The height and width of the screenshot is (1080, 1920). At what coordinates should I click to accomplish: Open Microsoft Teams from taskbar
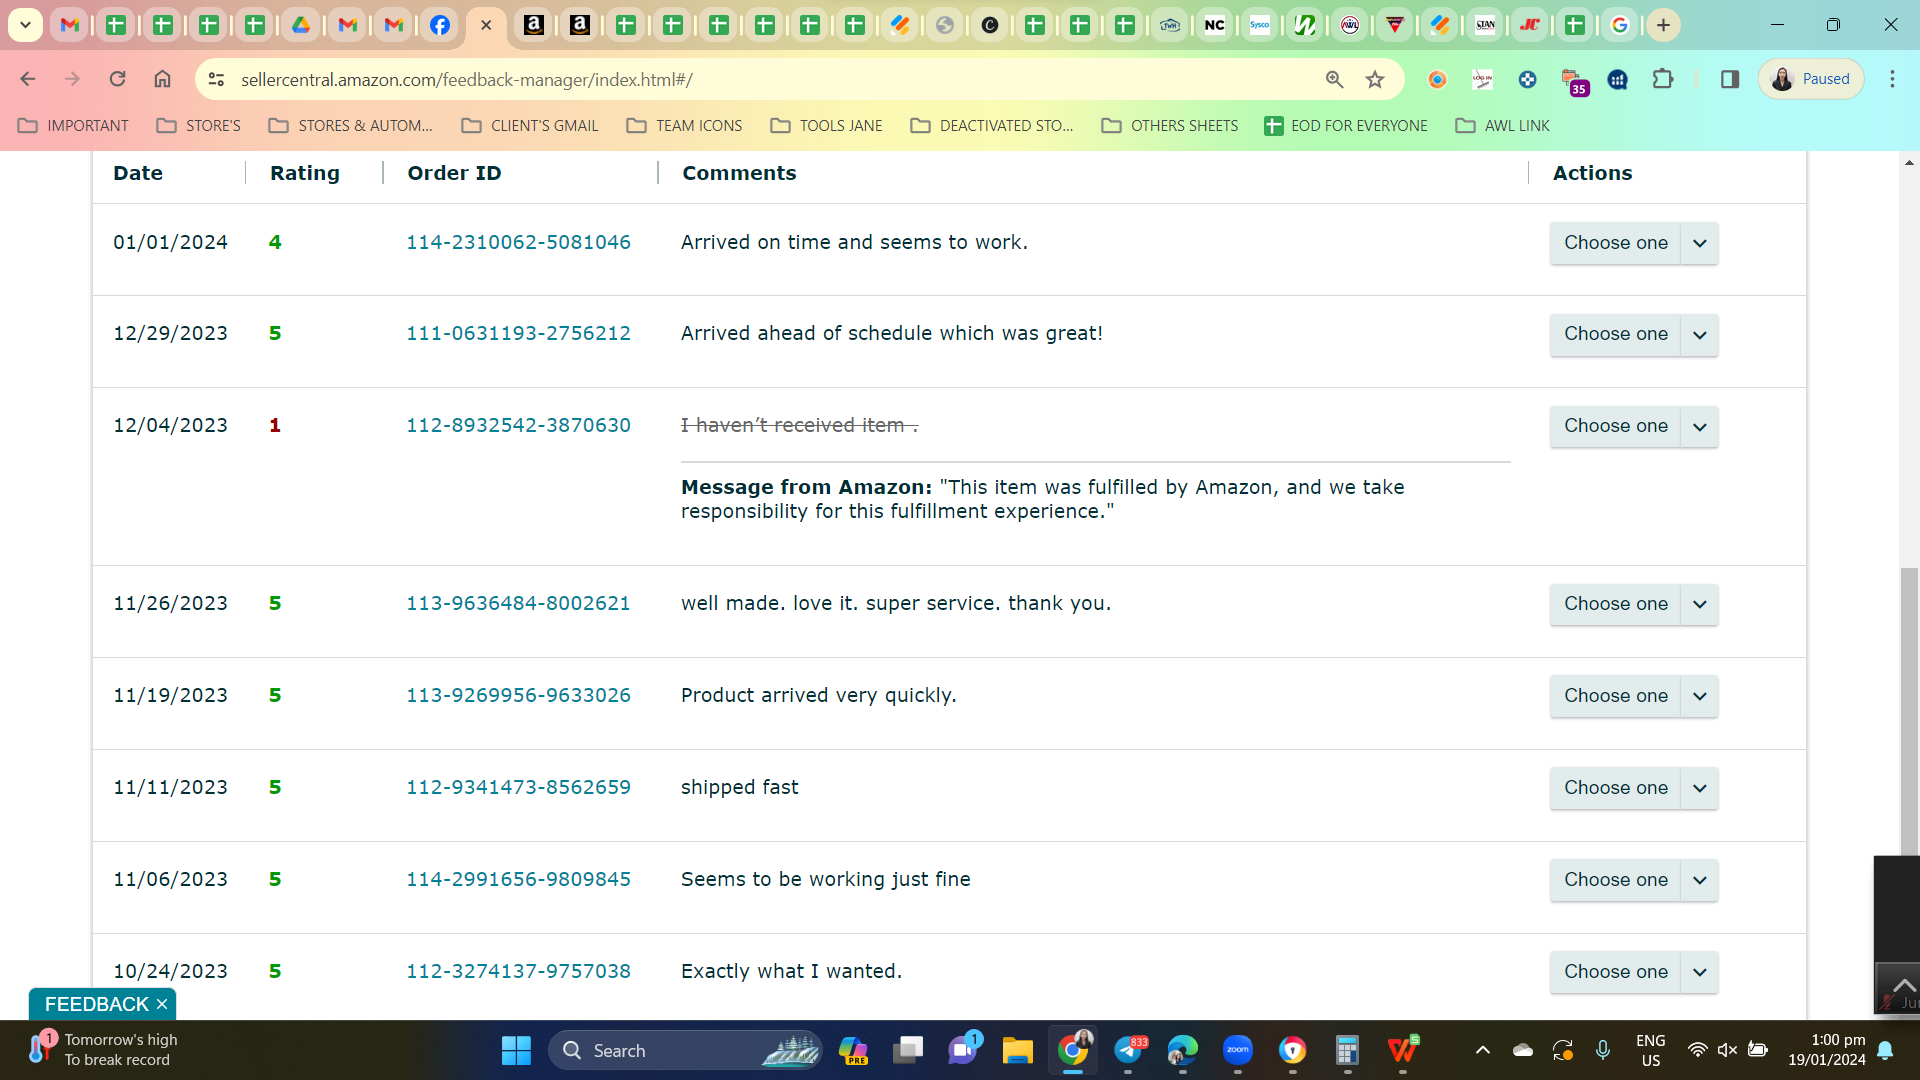click(x=963, y=1050)
